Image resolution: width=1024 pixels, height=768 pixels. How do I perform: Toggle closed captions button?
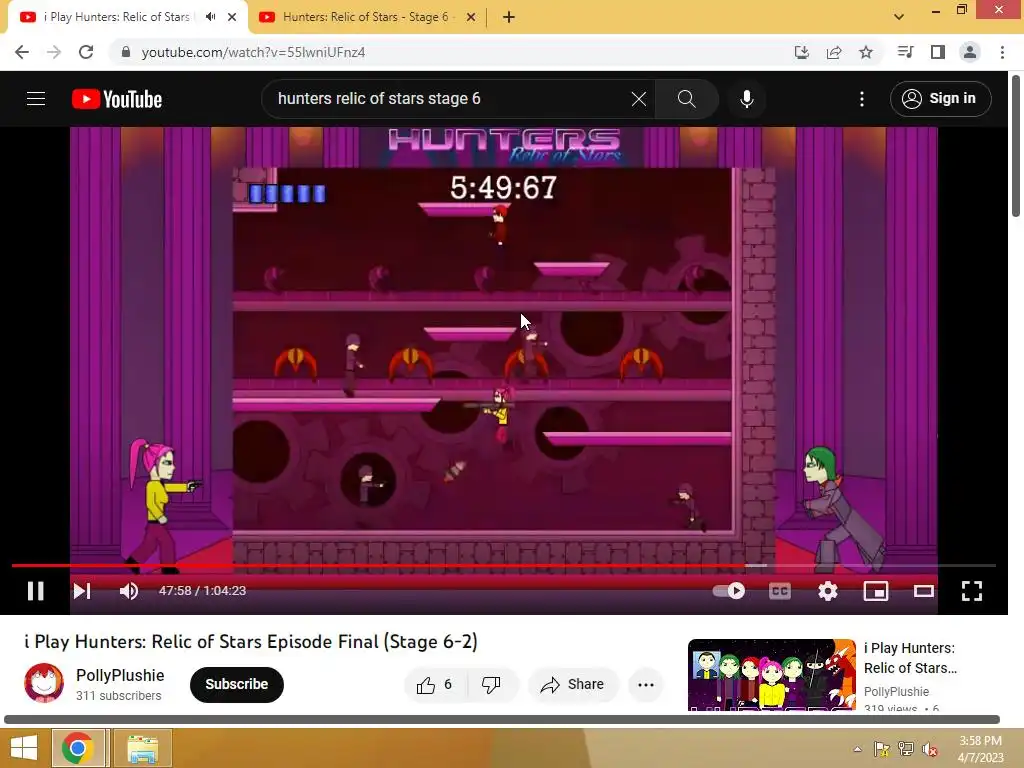click(x=780, y=591)
